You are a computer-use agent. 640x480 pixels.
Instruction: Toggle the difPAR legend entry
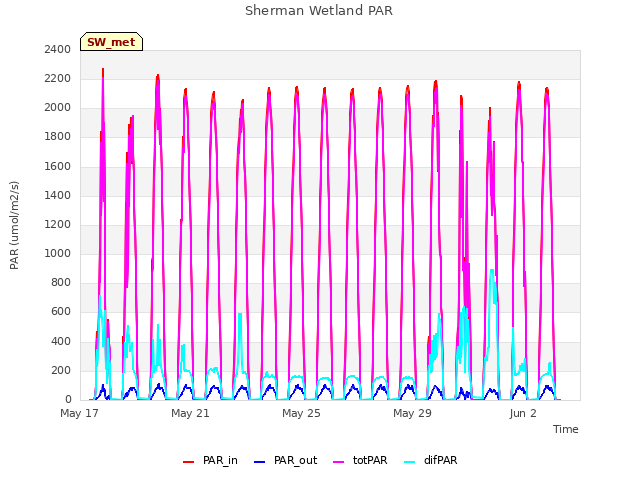(x=431, y=460)
